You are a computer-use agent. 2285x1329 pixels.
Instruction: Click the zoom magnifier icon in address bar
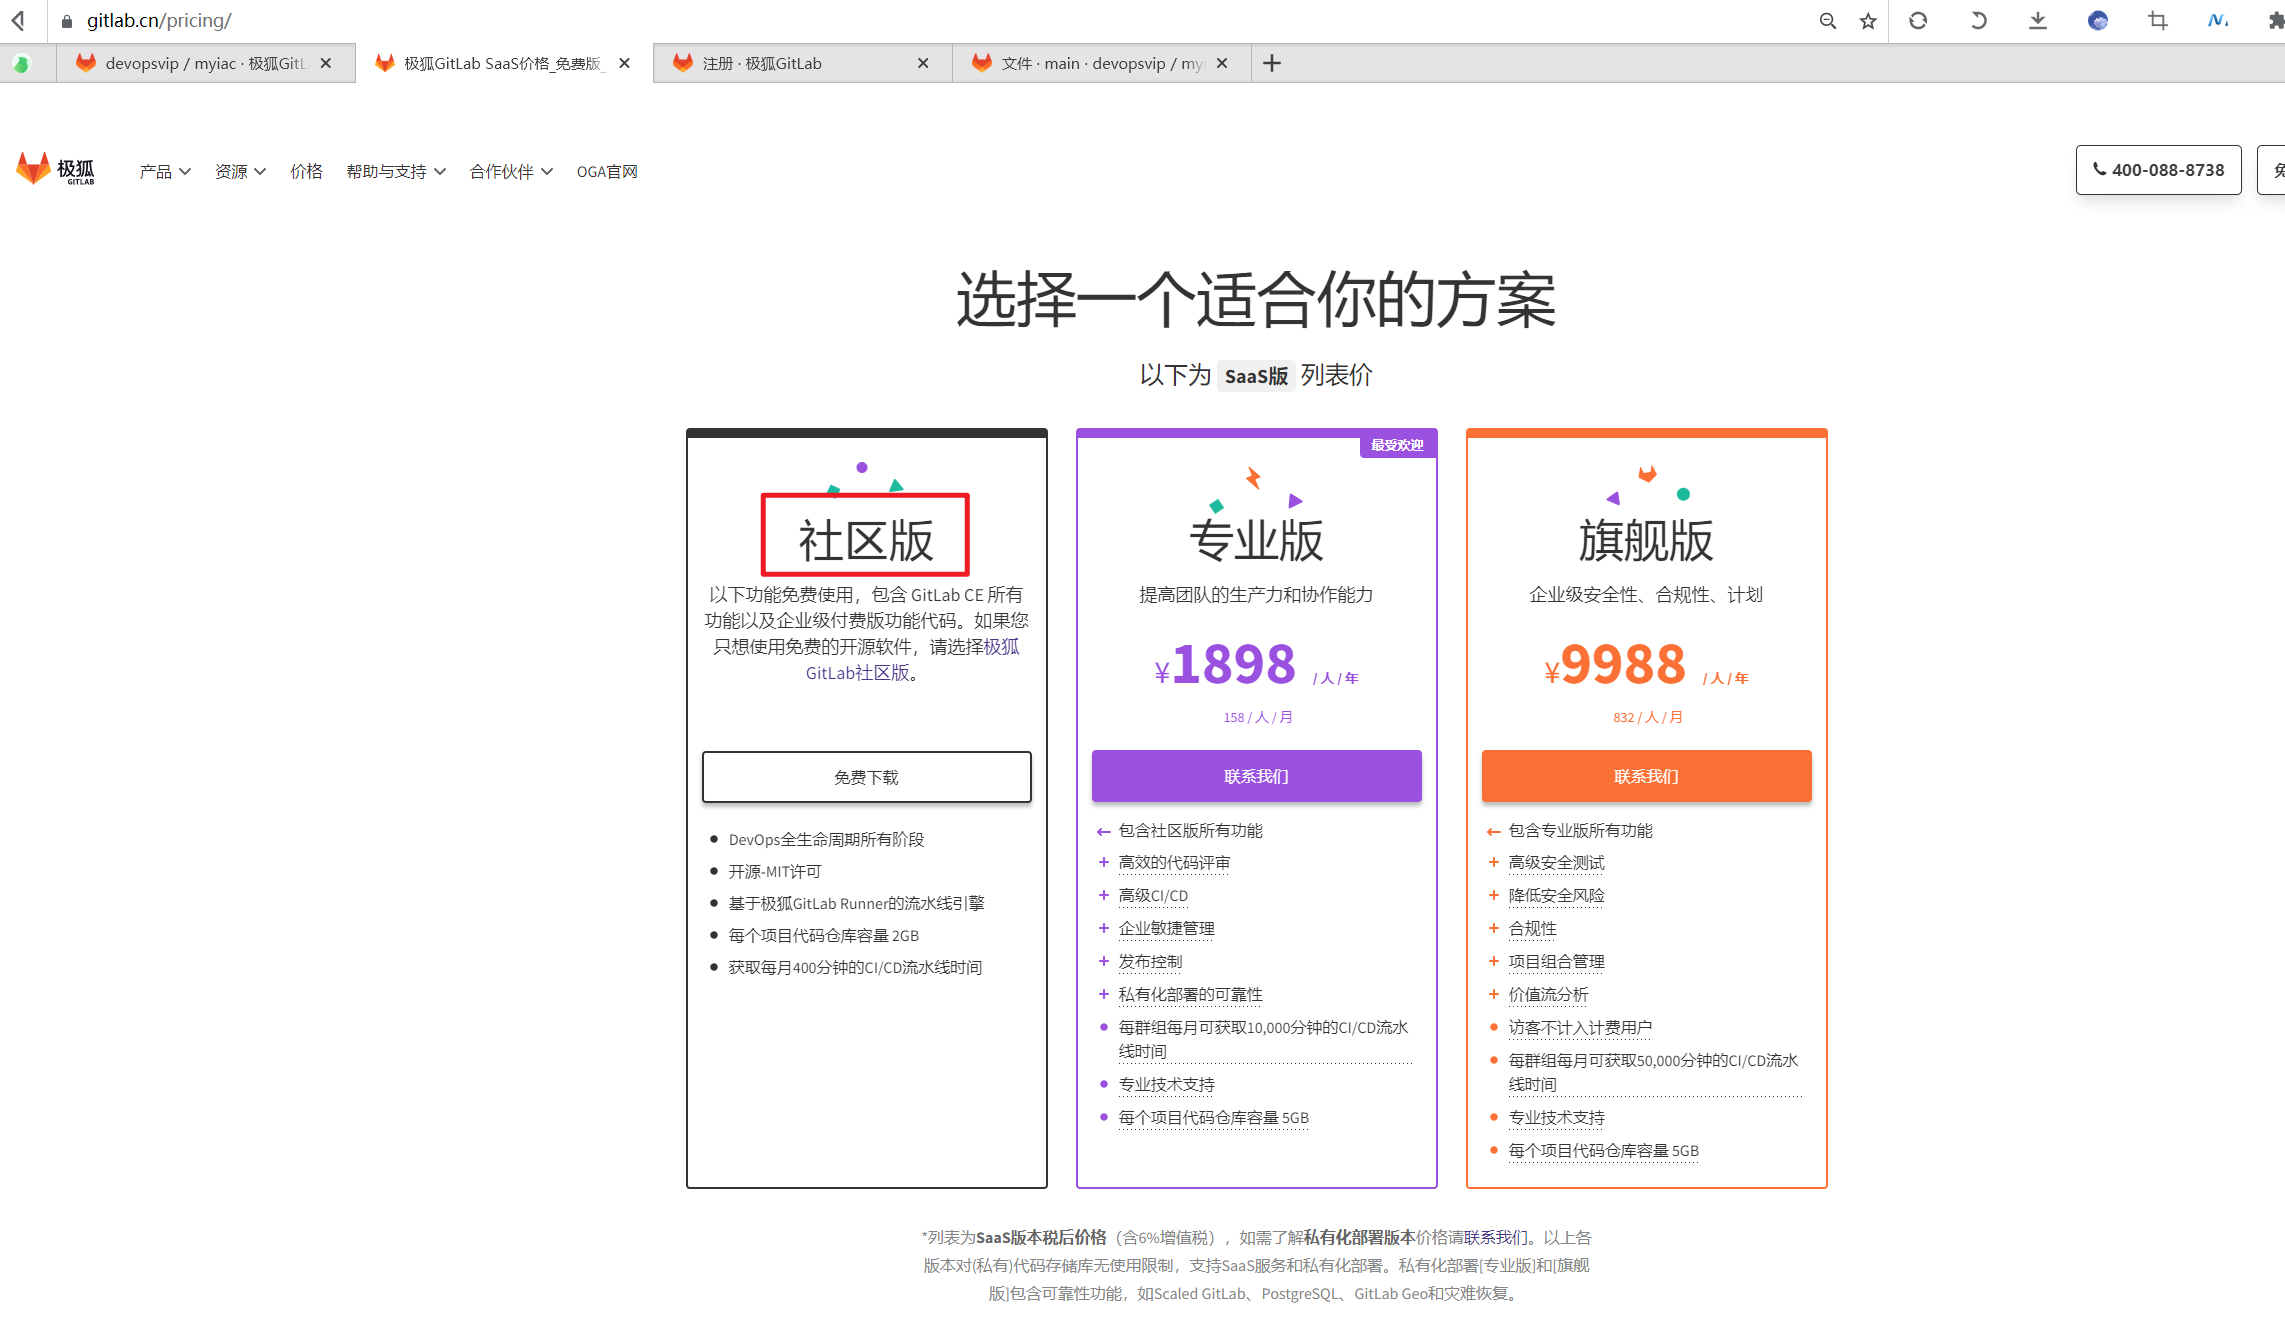click(1827, 21)
